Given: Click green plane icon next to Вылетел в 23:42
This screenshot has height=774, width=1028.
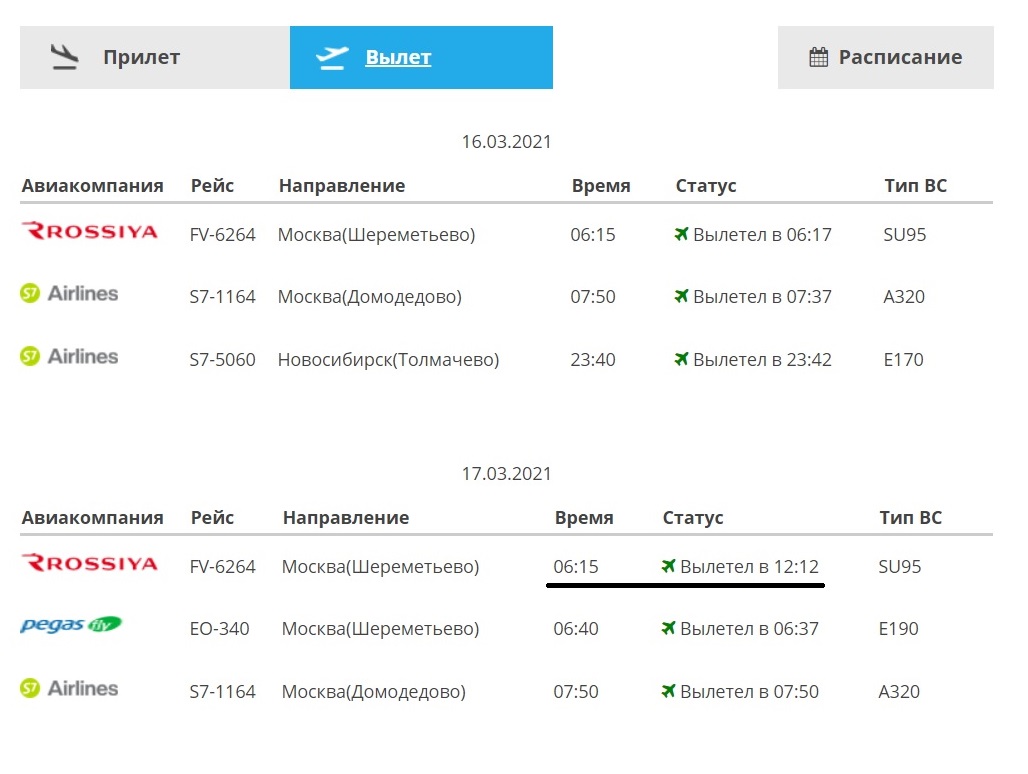Looking at the screenshot, I should click(682, 358).
